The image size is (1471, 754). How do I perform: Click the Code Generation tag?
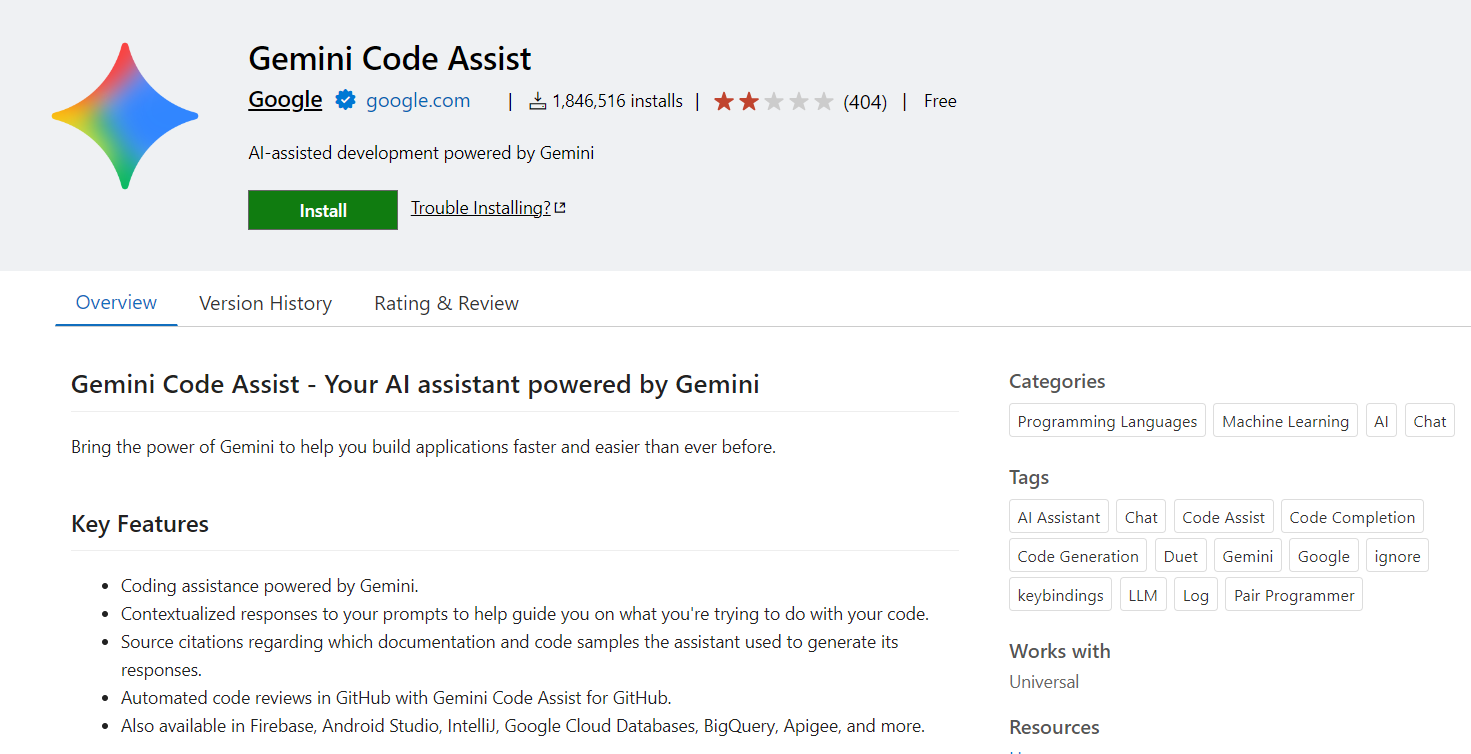pos(1078,556)
